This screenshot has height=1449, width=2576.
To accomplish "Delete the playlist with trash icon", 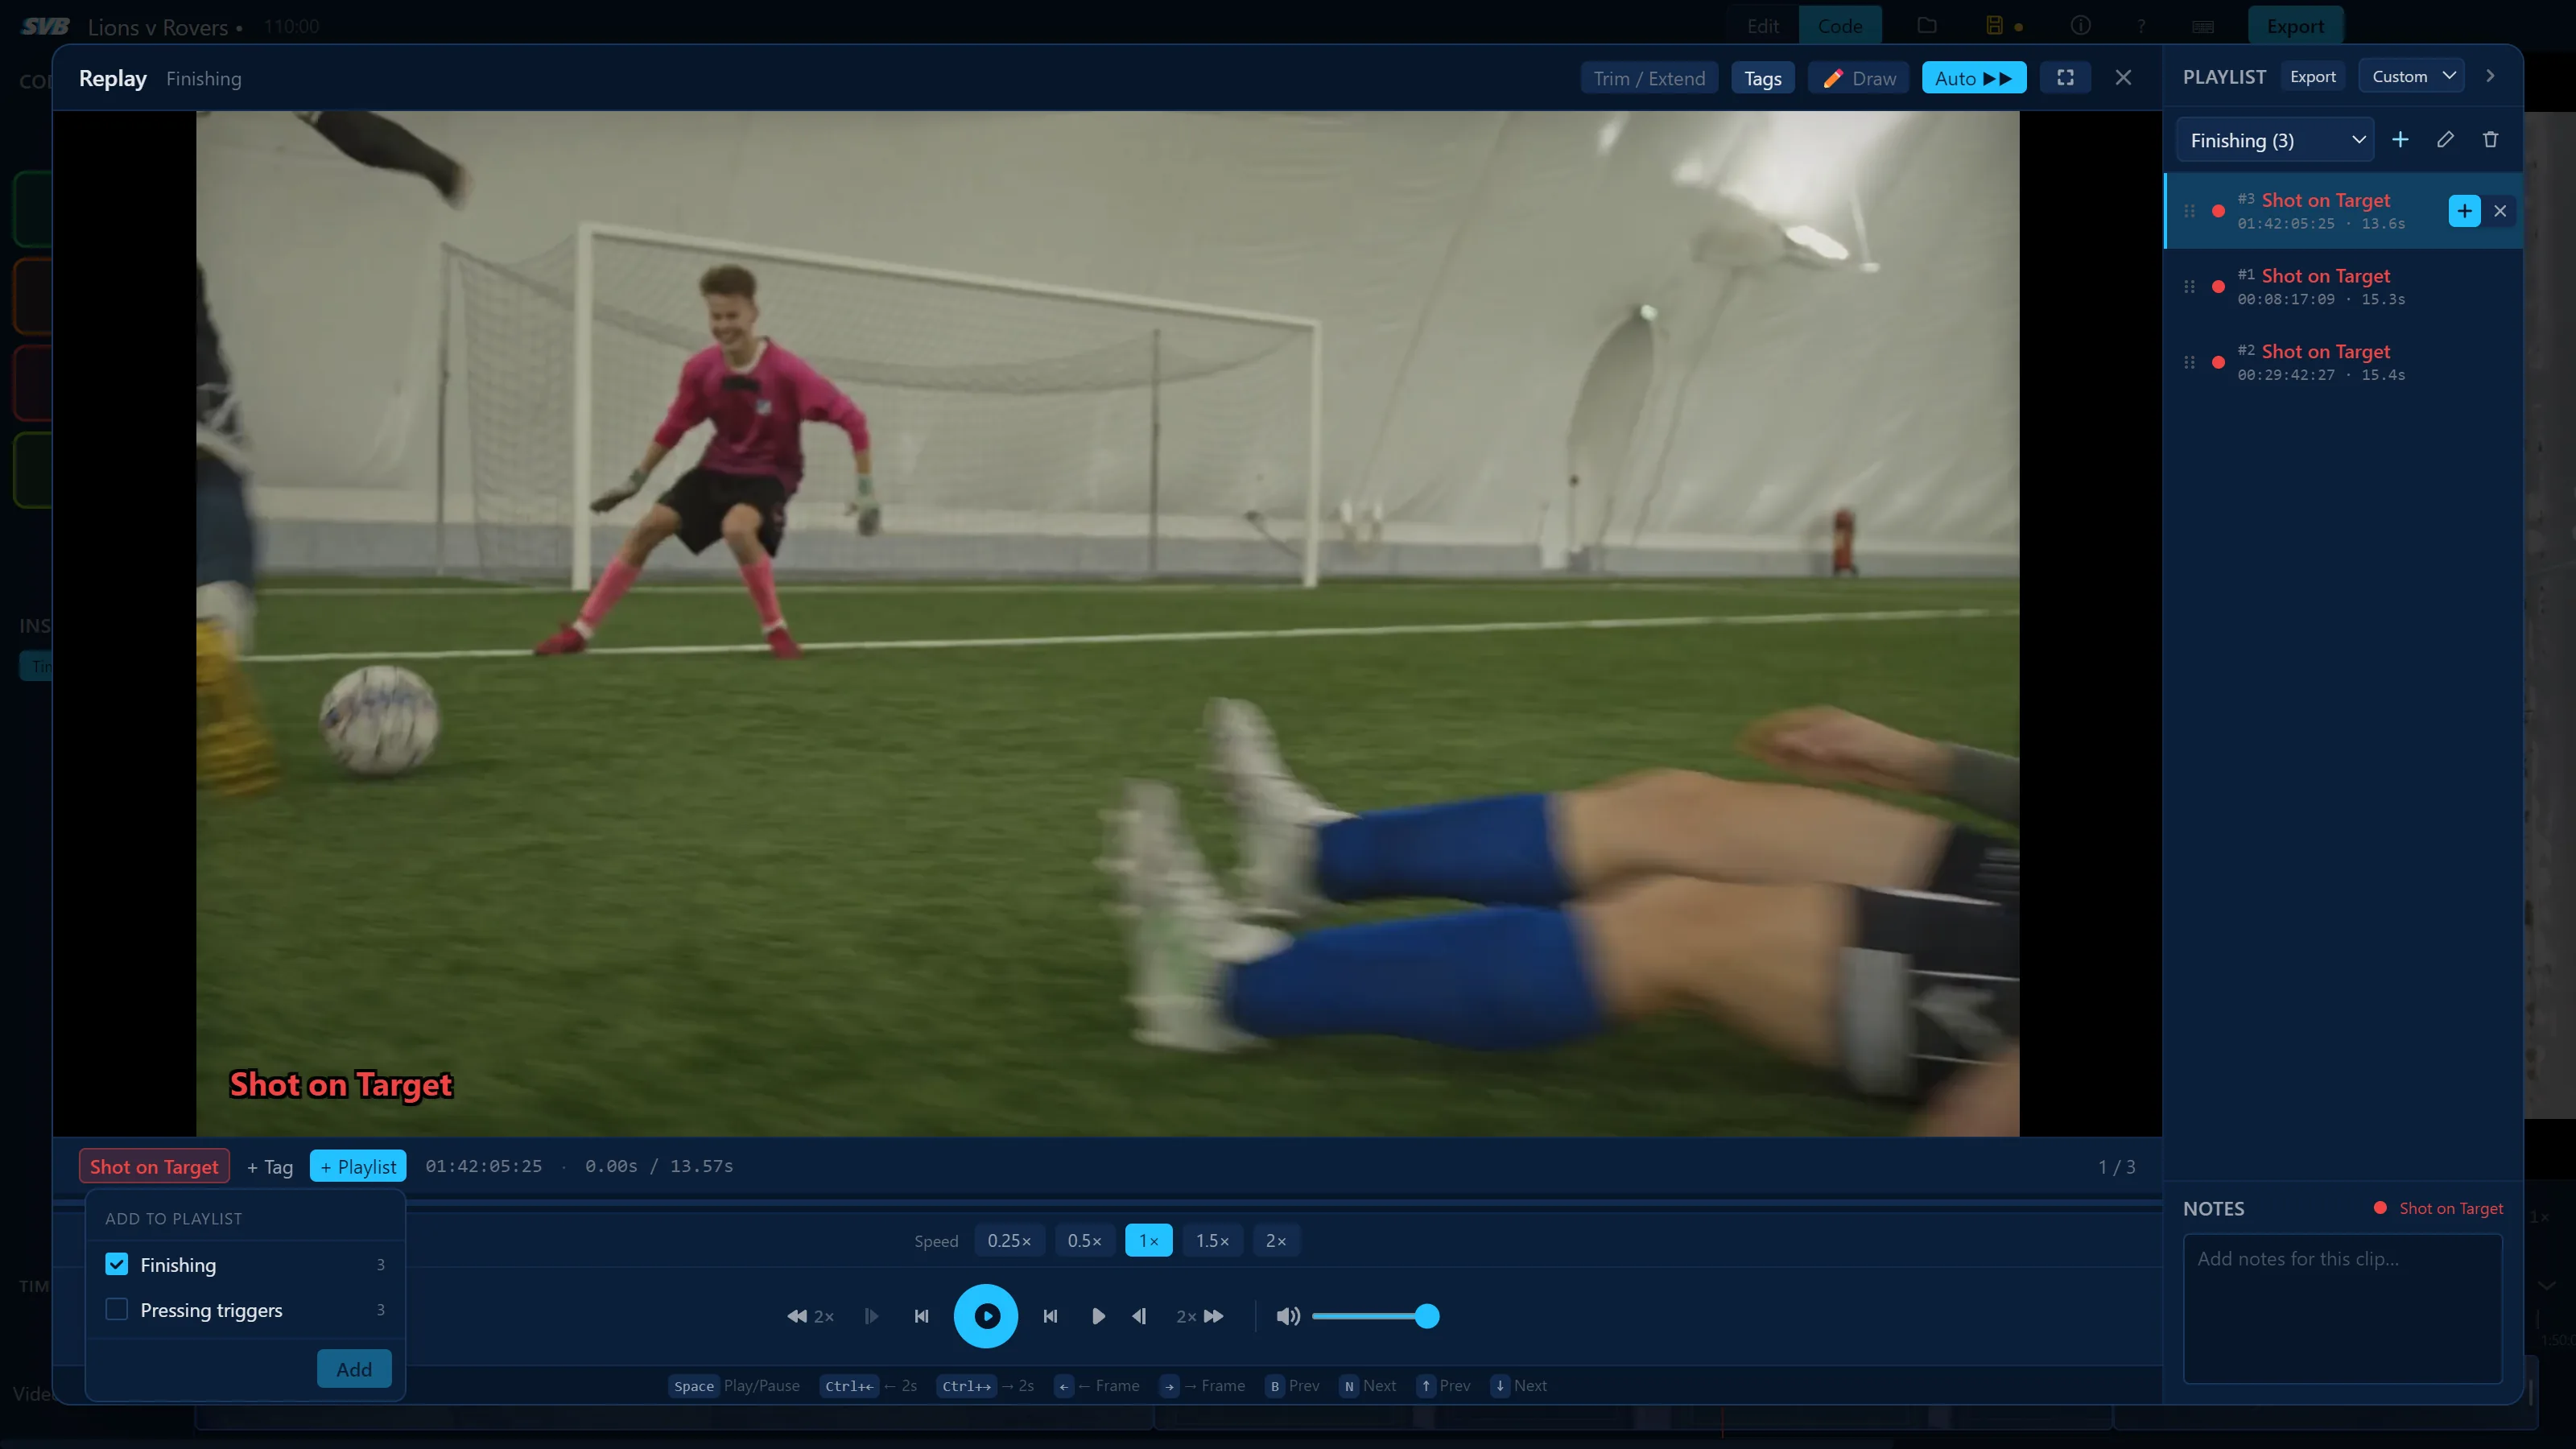I will [2490, 140].
